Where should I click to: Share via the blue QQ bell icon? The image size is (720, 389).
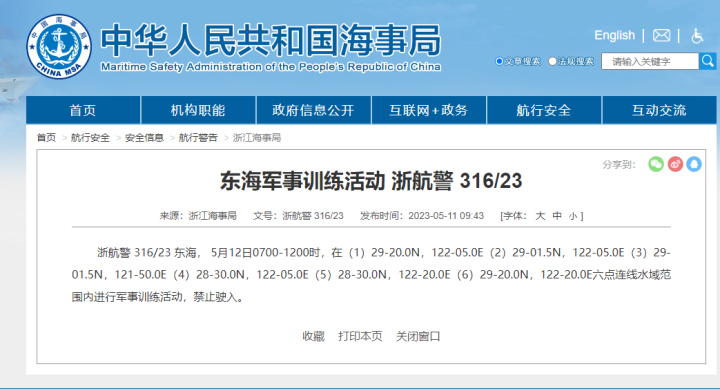click(x=694, y=164)
